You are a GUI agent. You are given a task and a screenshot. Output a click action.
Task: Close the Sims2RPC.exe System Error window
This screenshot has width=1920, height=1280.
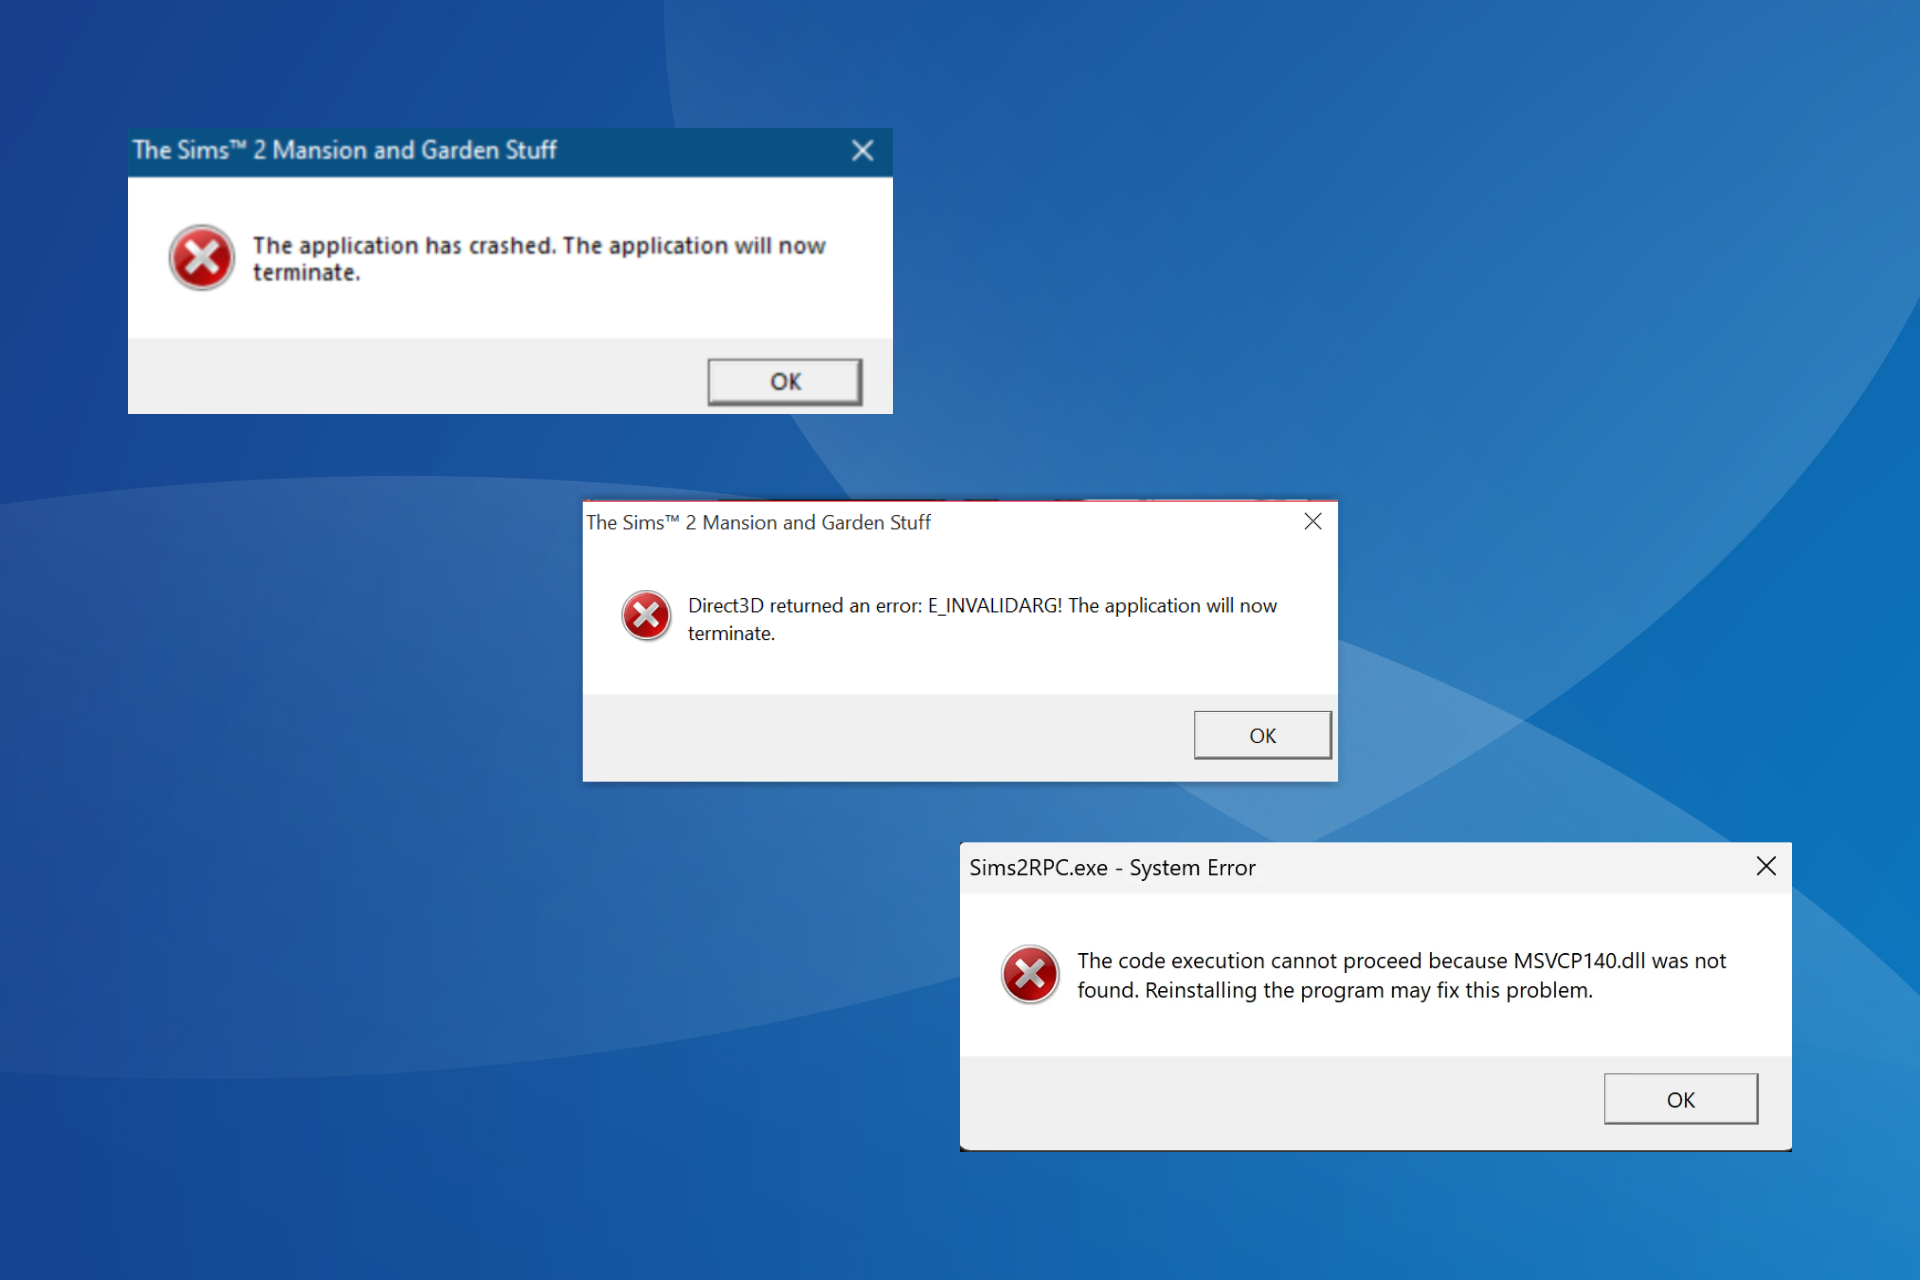tap(1766, 866)
